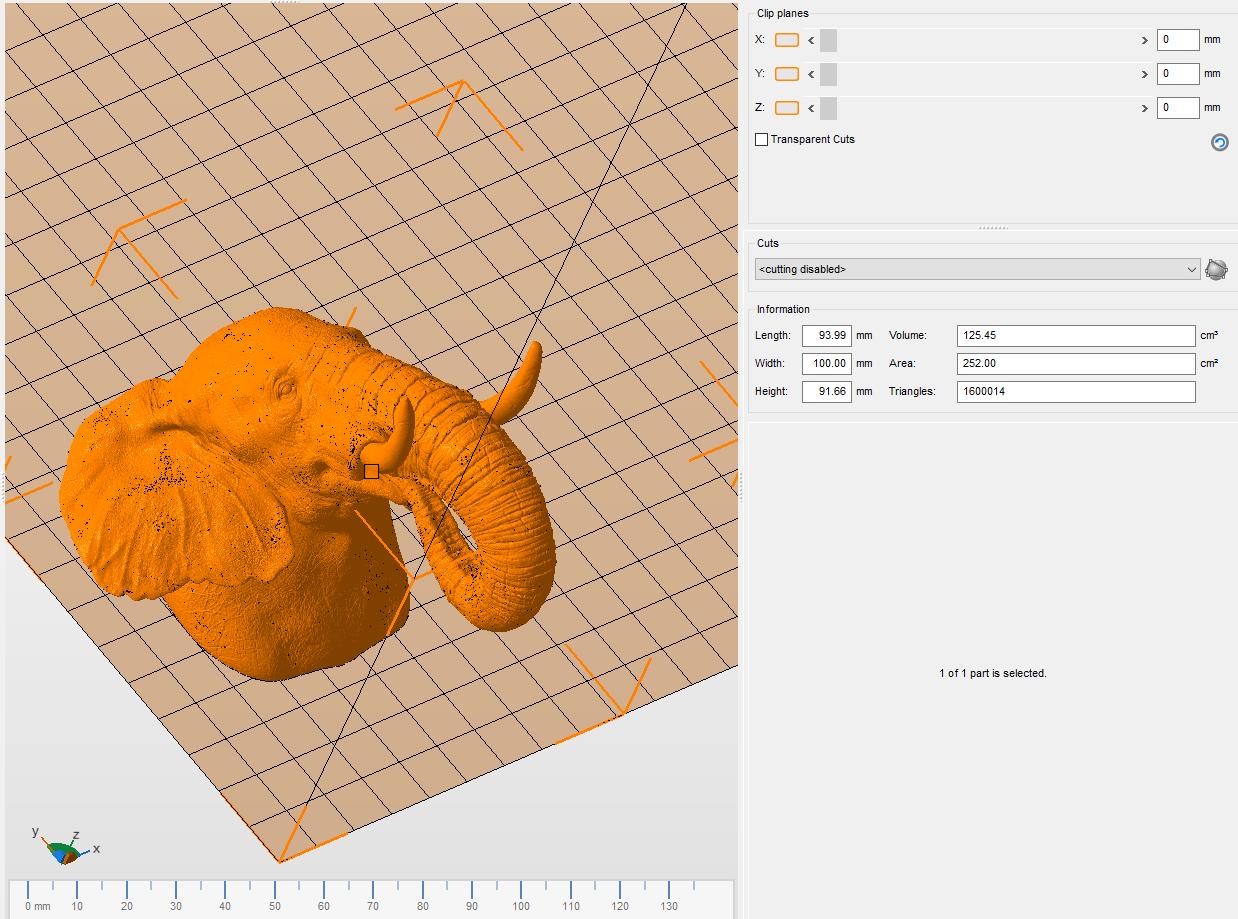Image resolution: width=1238 pixels, height=919 pixels.
Task: Click Z clip plane right arrow
Action: 1144,108
